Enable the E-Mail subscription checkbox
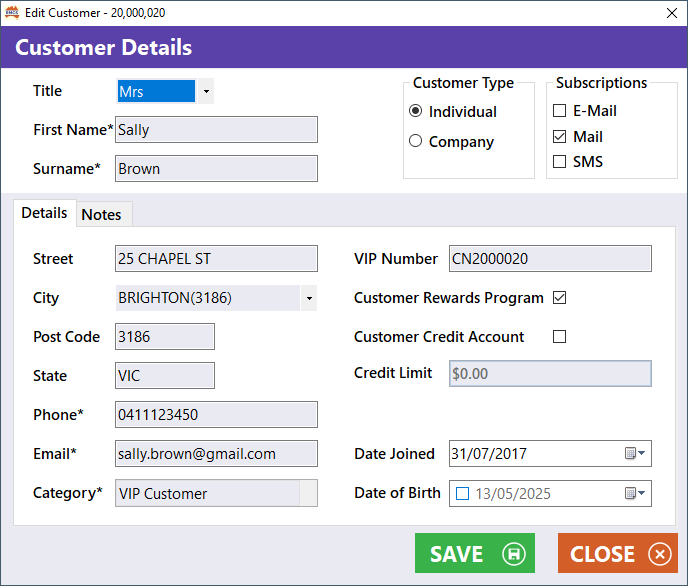The width and height of the screenshot is (688, 586). (559, 111)
